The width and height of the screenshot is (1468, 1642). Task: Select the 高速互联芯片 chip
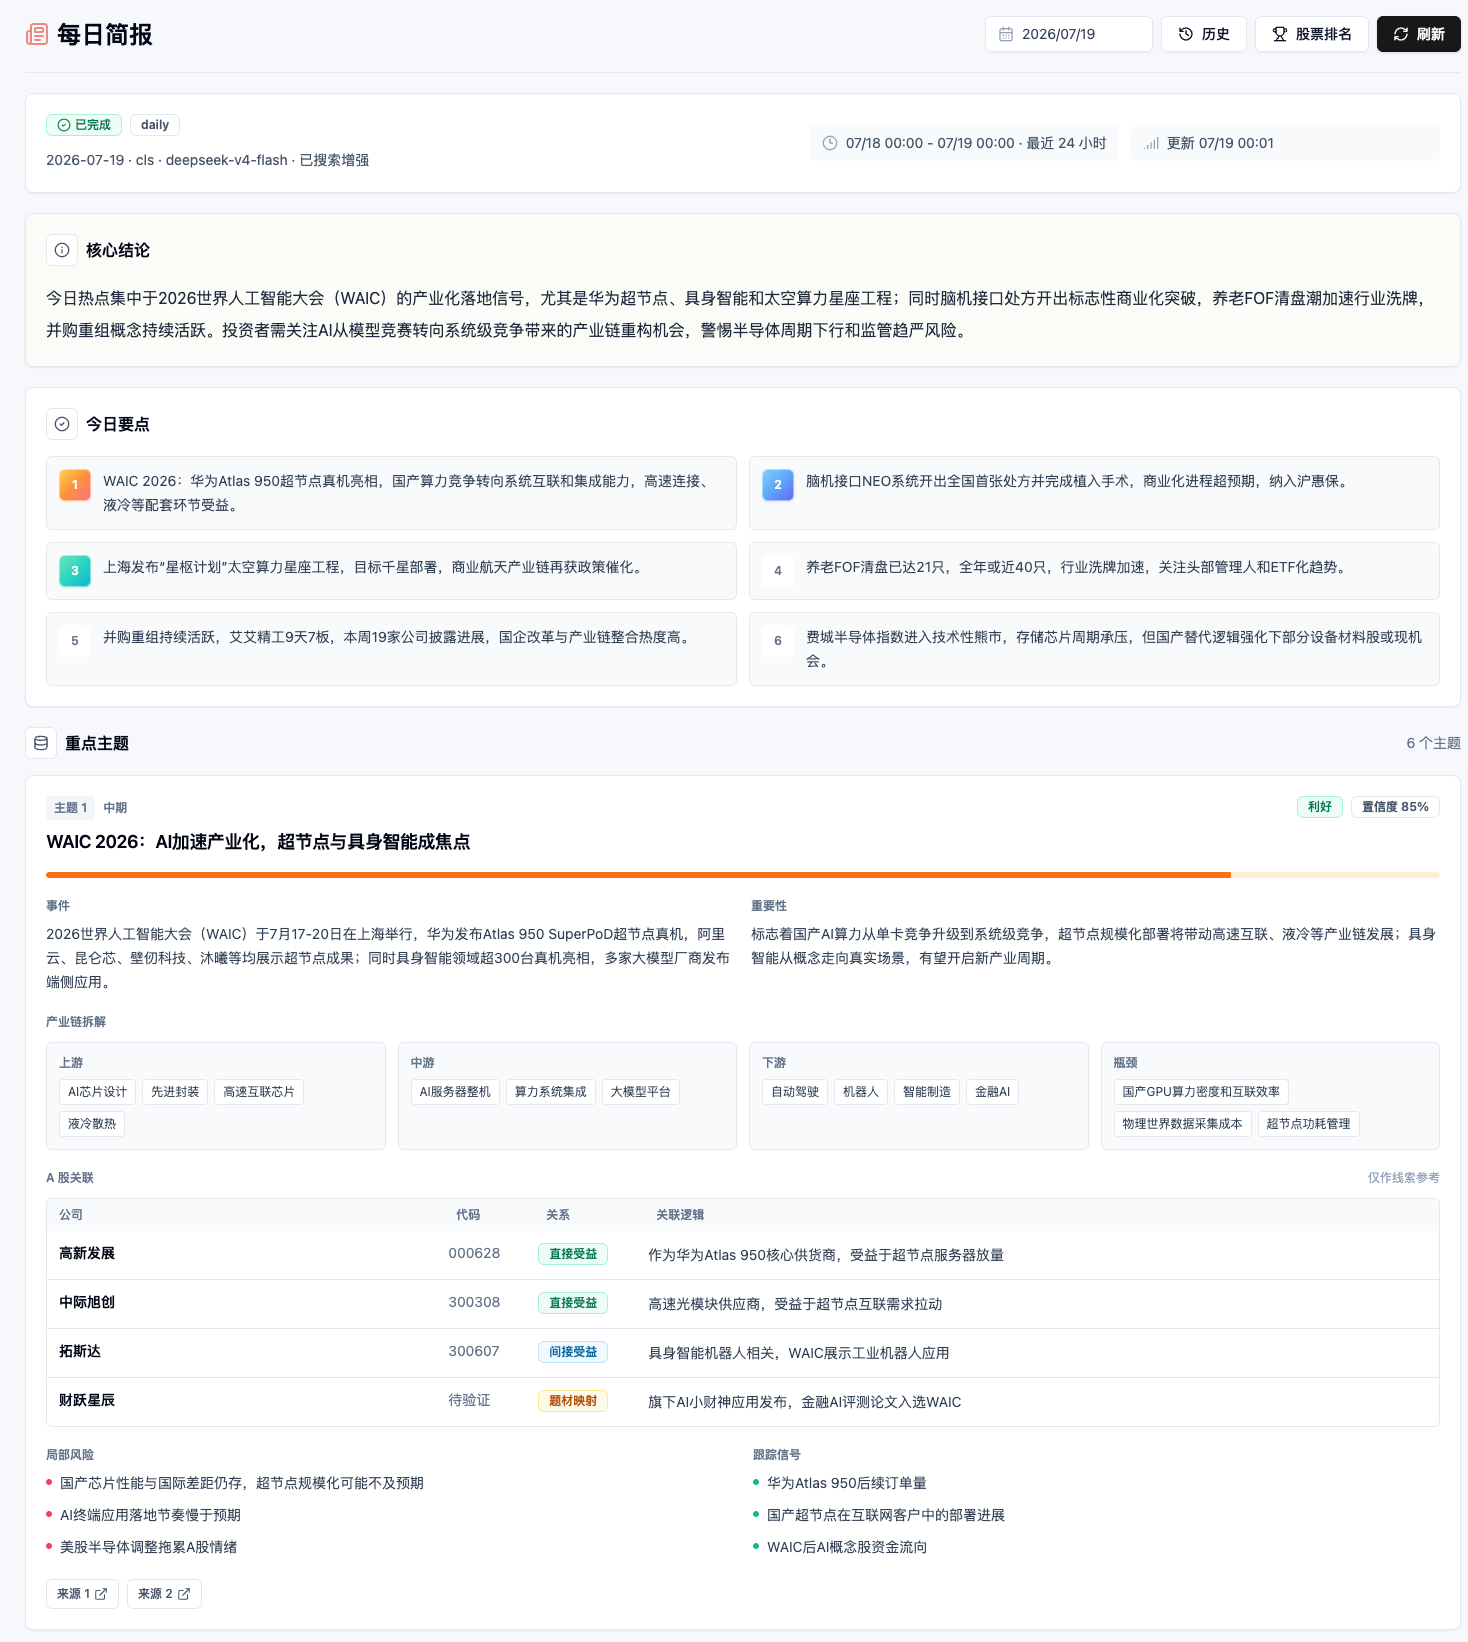point(259,1092)
